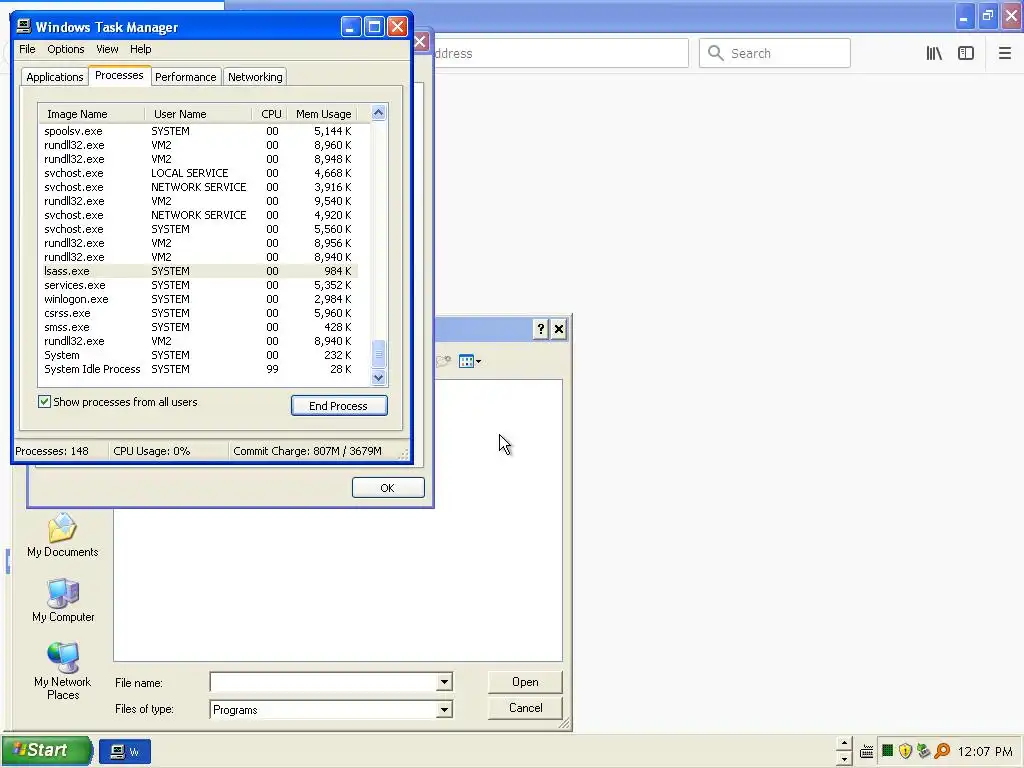Image resolution: width=1024 pixels, height=768 pixels.
Task: Click the taskbar toolbar up arrow
Action: click(x=844, y=743)
